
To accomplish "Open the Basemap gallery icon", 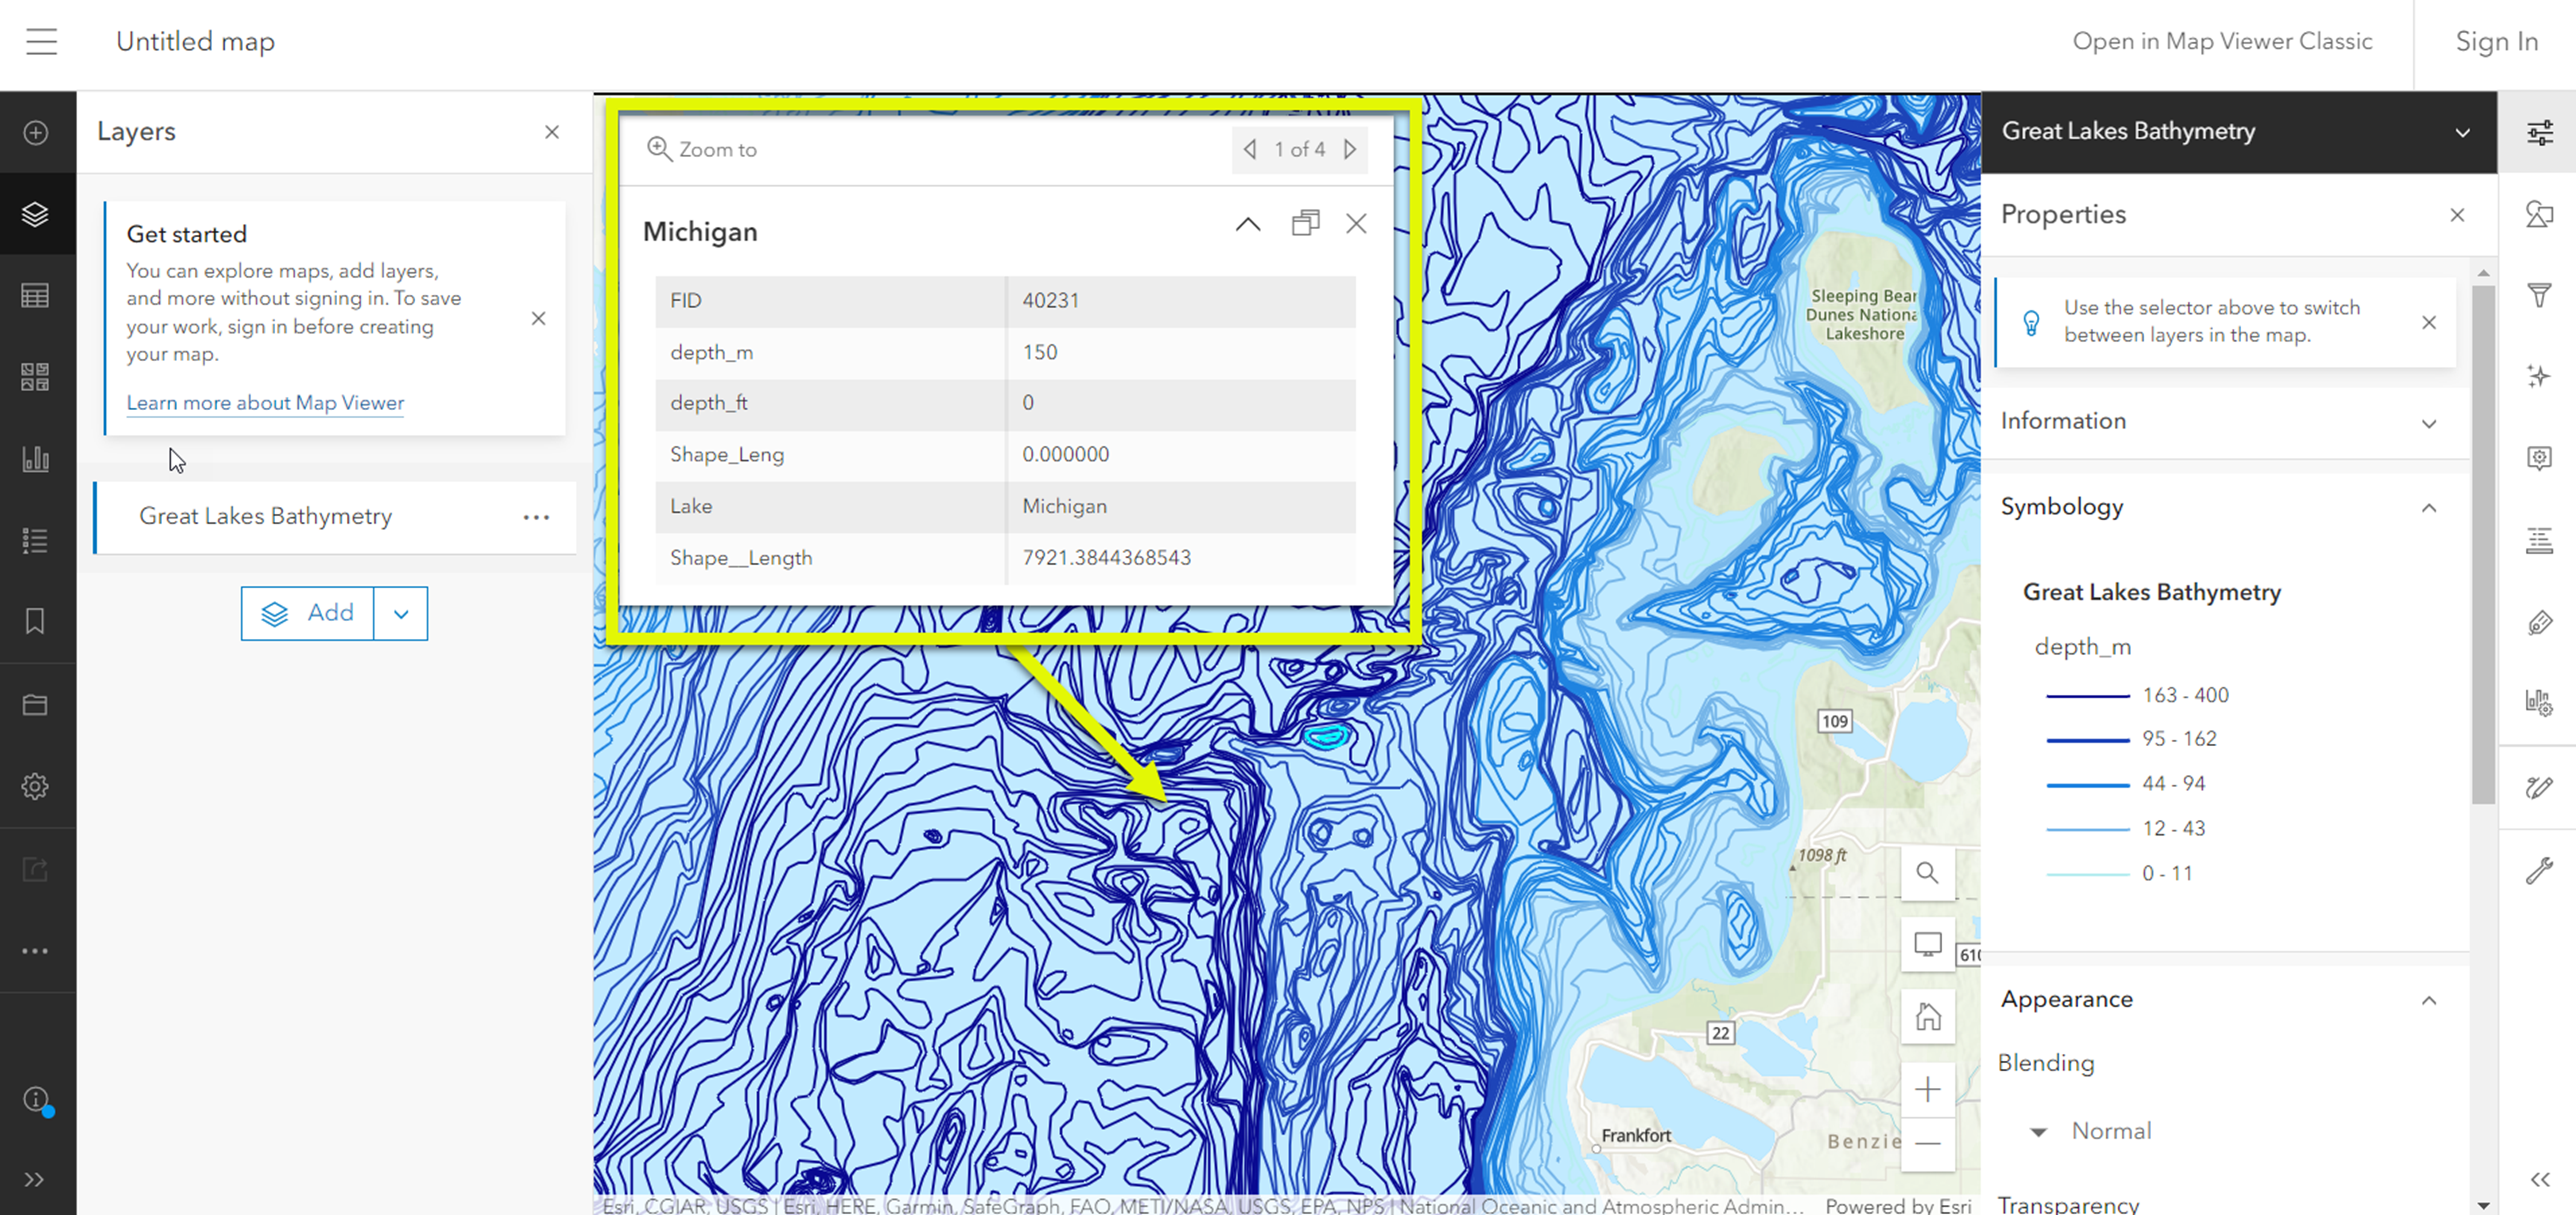I will (x=36, y=377).
